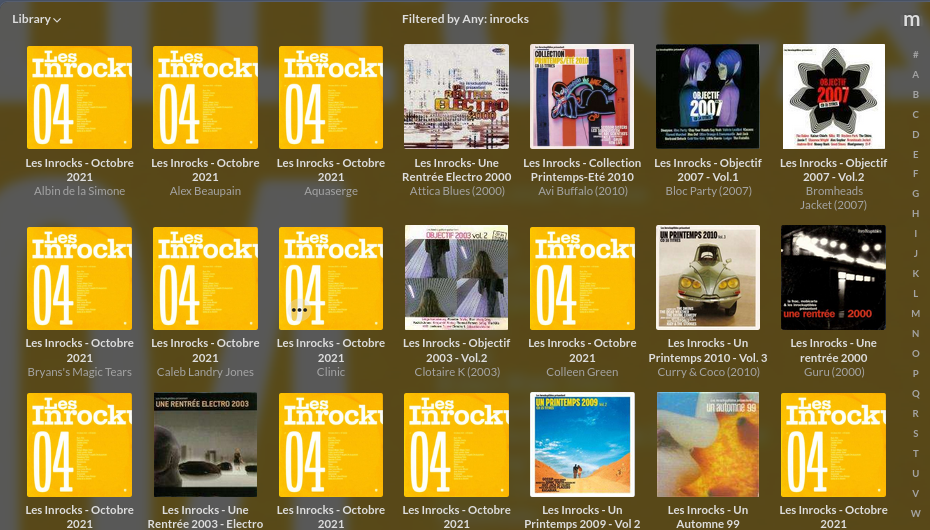Image resolution: width=930 pixels, height=530 pixels.
Task: Jump to letter E in the index
Action: (916, 154)
